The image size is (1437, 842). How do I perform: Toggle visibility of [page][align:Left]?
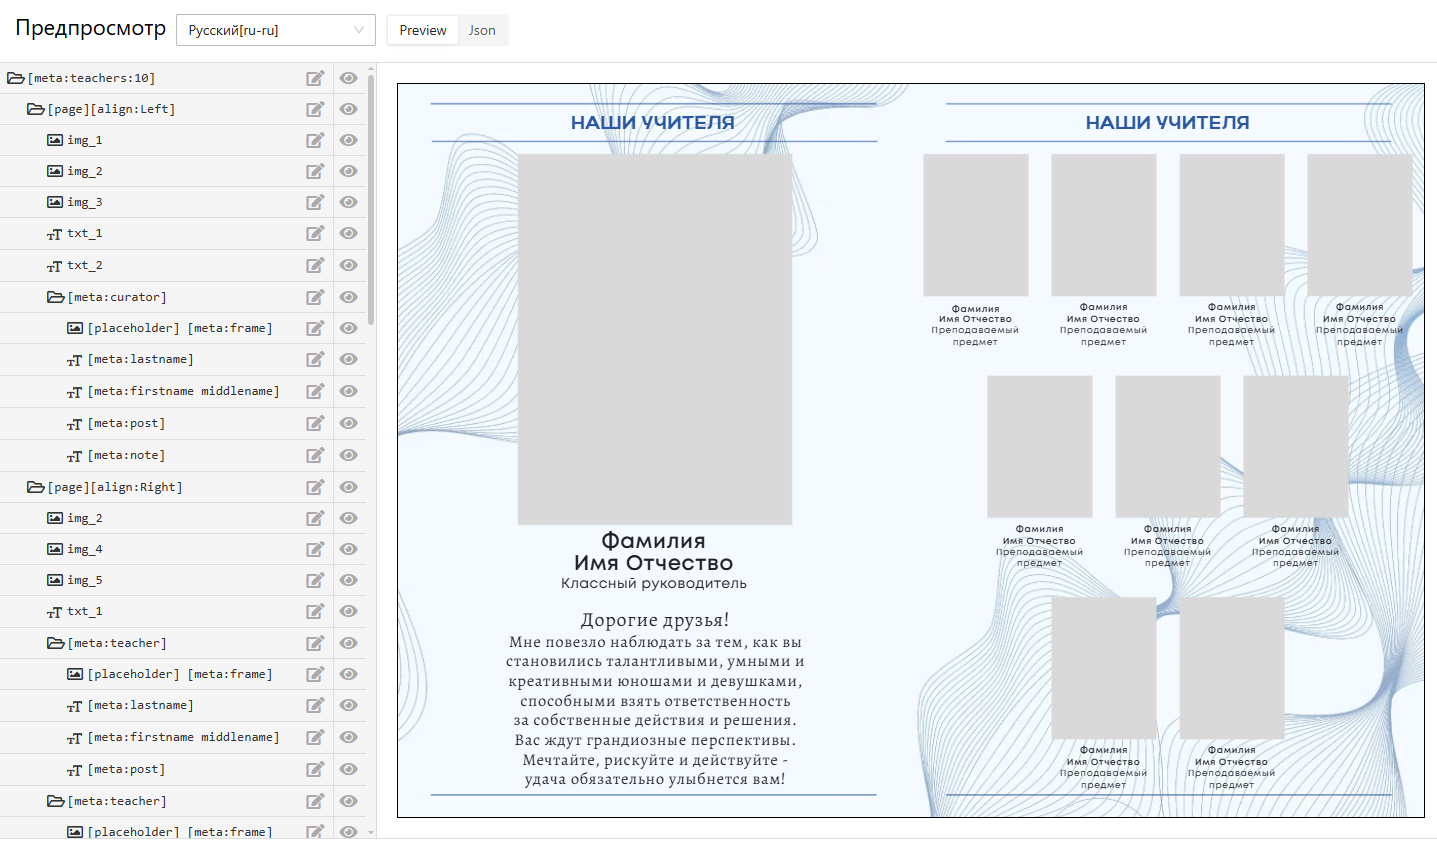[x=348, y=109]
